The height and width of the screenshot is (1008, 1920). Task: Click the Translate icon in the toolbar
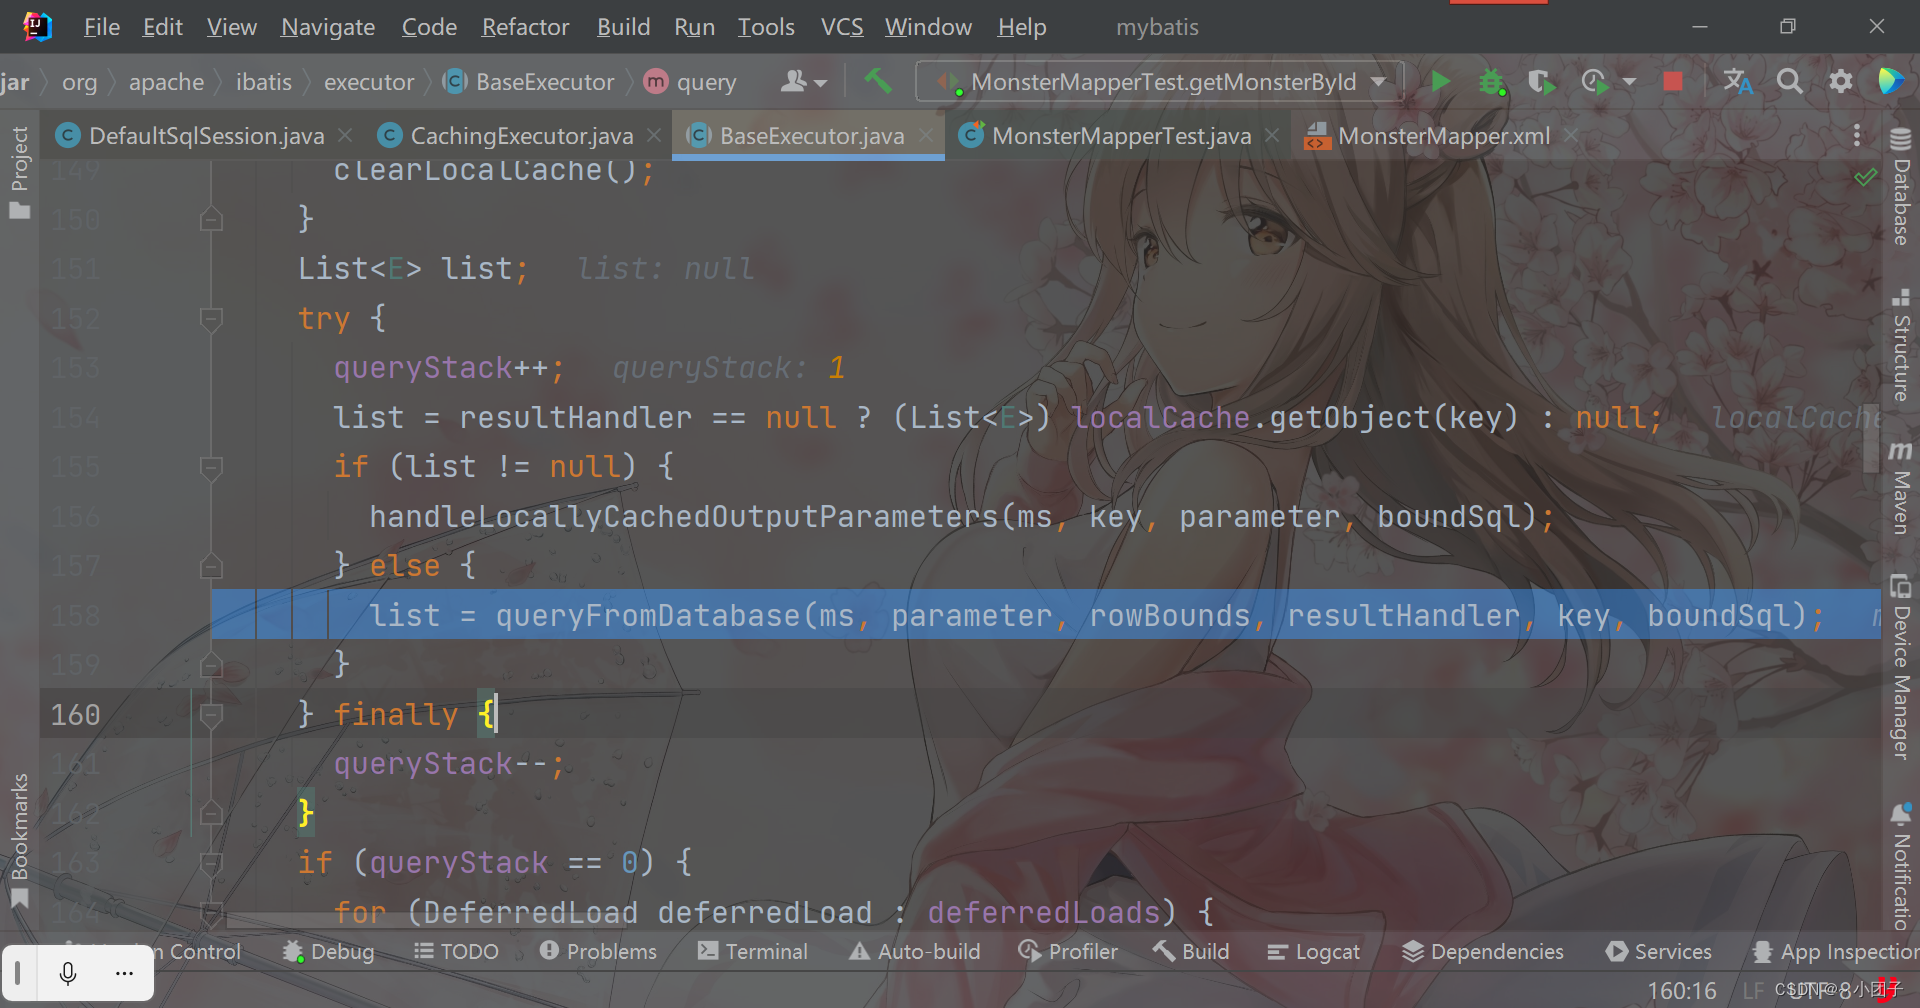(x=1738, y=81)
